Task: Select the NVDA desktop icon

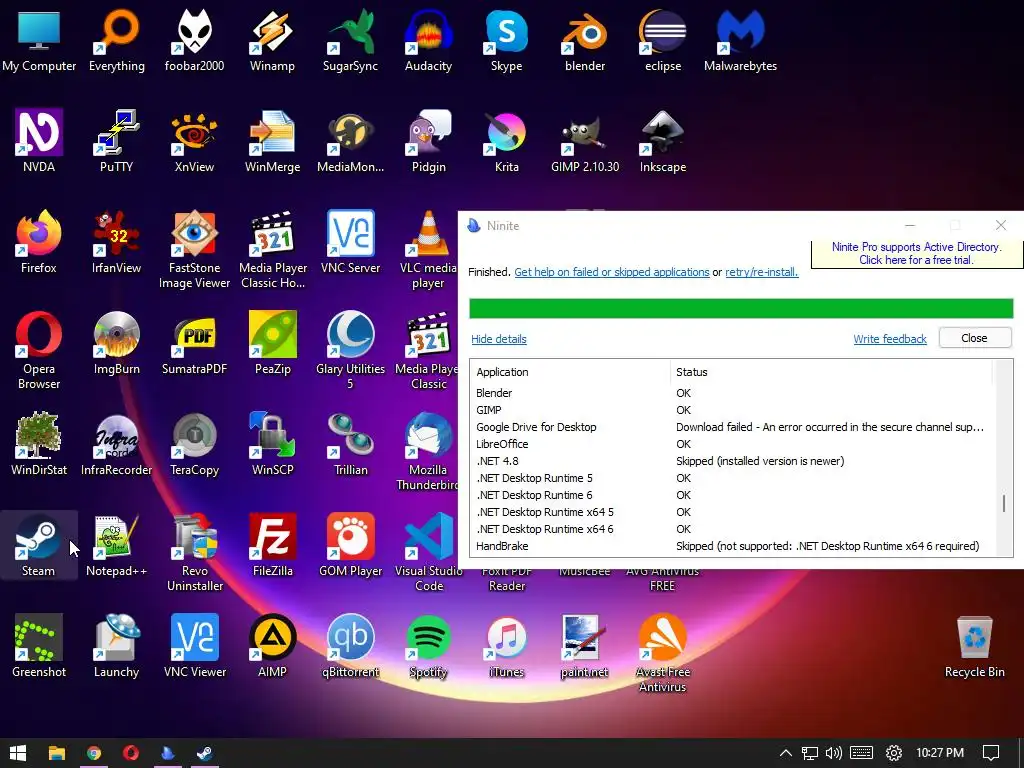Action: [x=39, y=142]
